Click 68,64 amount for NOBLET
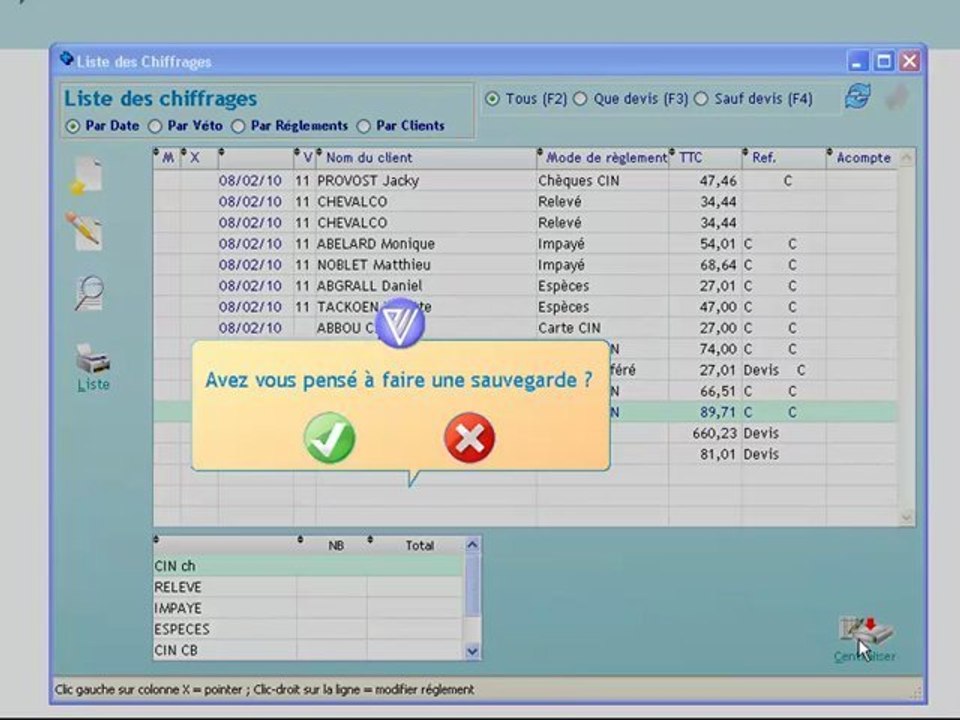960x720 pixels. pos(718,264)
